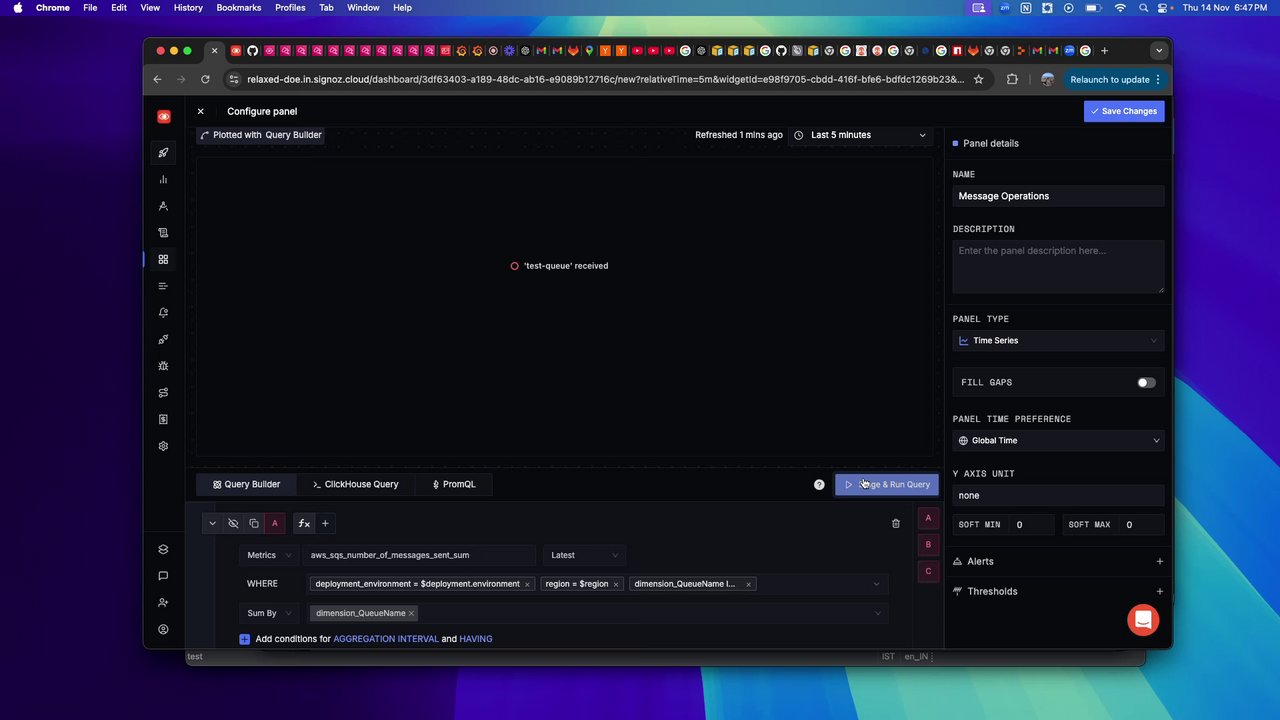Open Services bar-chart icon in sidebar
Screen dimensions: 1280x720
click(x=163, y=179)
